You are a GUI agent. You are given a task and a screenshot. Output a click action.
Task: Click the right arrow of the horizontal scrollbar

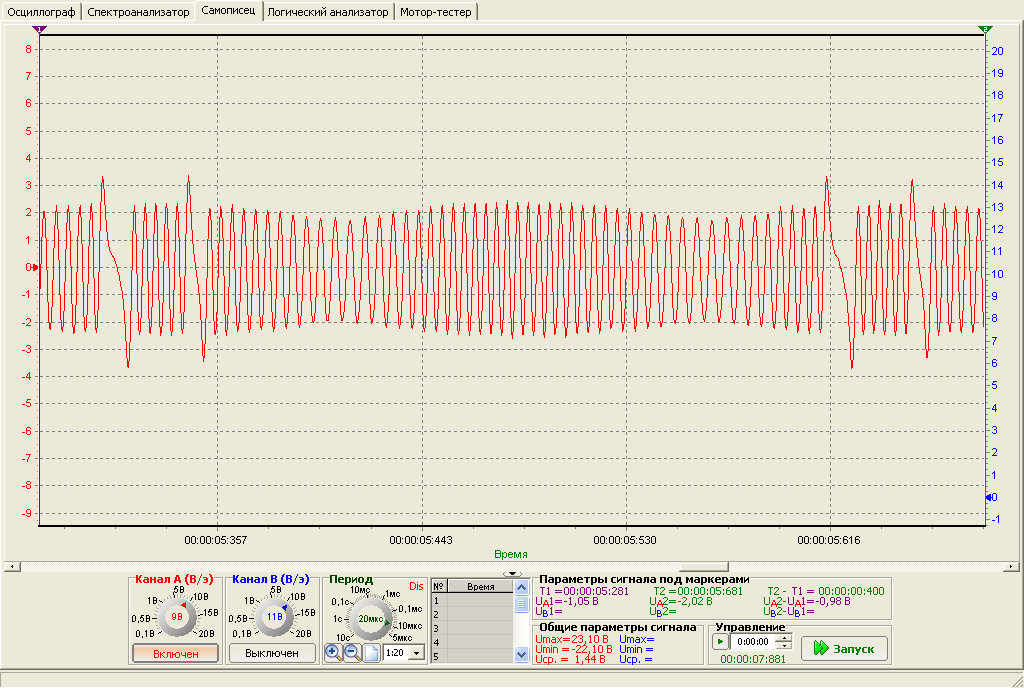(1011, 567)
